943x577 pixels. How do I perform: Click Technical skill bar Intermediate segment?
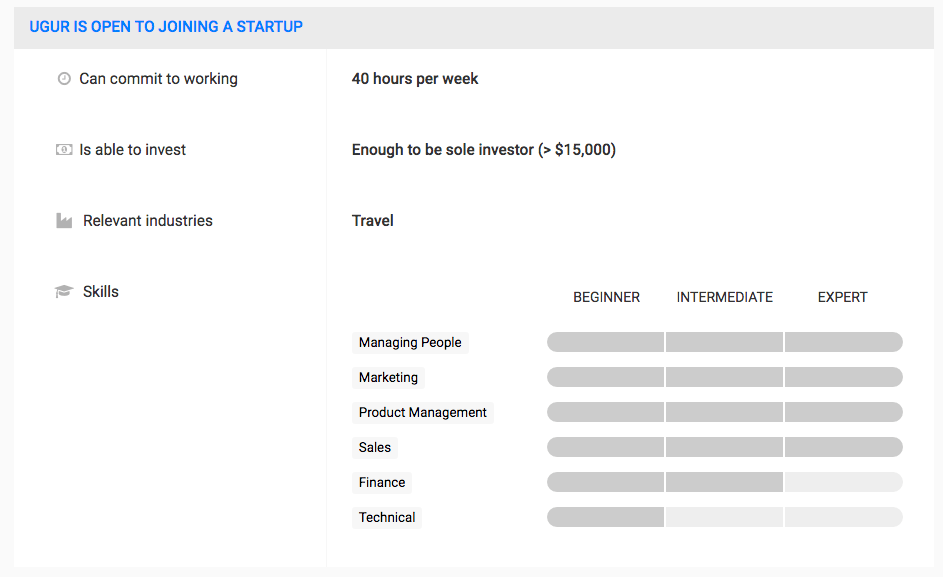[724, 517]
